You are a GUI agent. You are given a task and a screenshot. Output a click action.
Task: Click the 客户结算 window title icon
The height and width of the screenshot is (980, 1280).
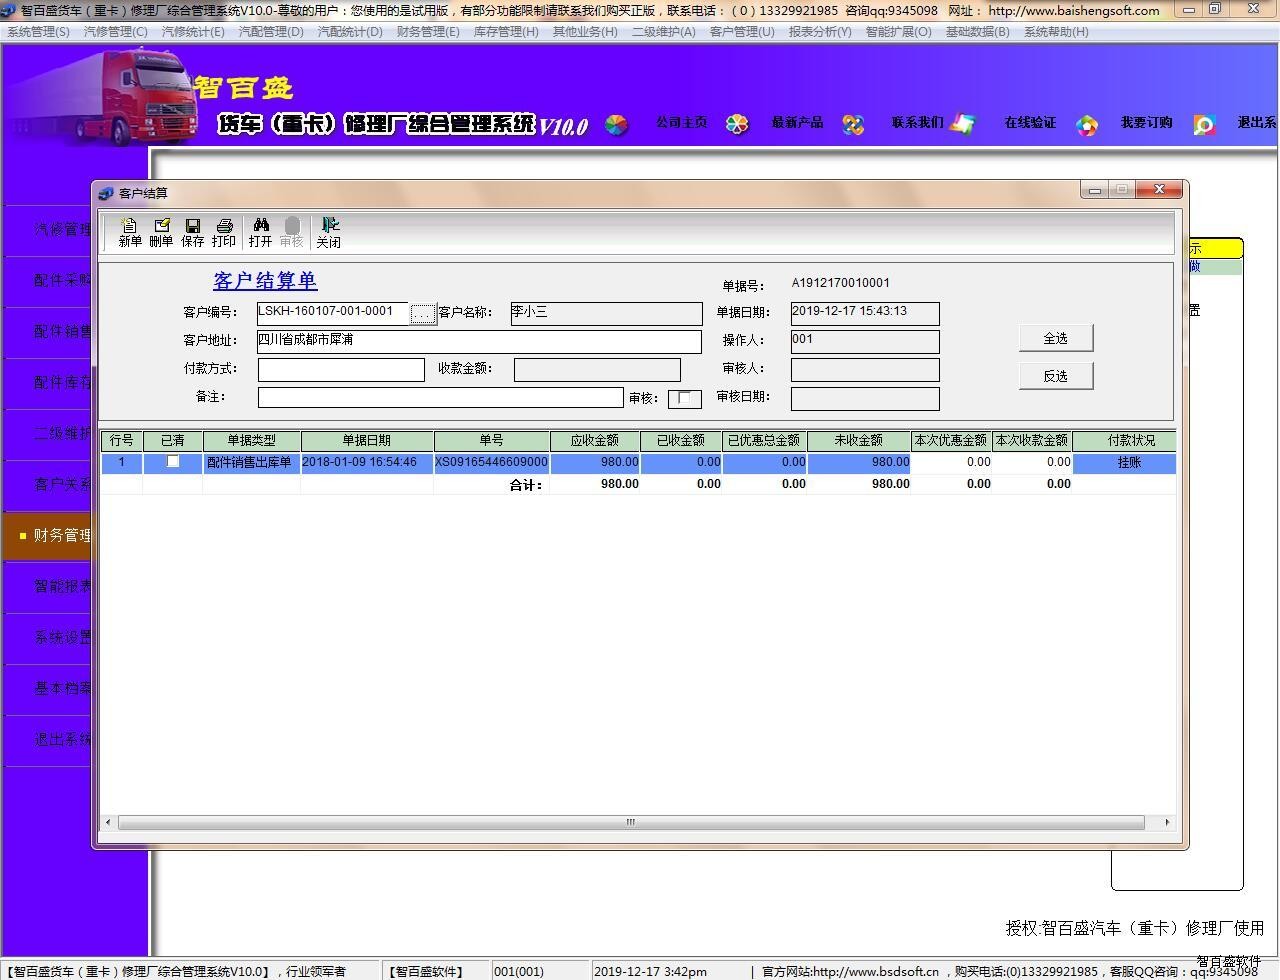pyautogui.click(x=106, y=193)
